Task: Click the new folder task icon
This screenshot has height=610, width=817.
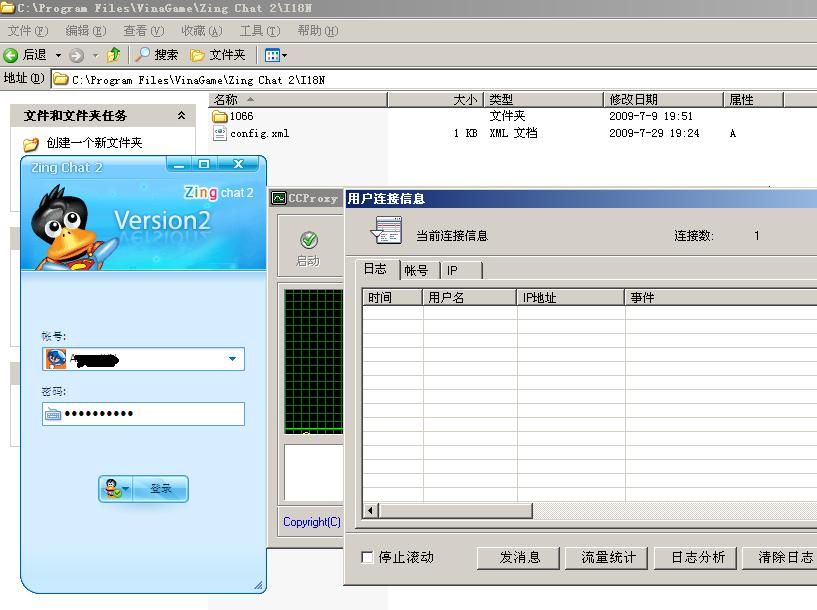Action: tap(31, 144)
